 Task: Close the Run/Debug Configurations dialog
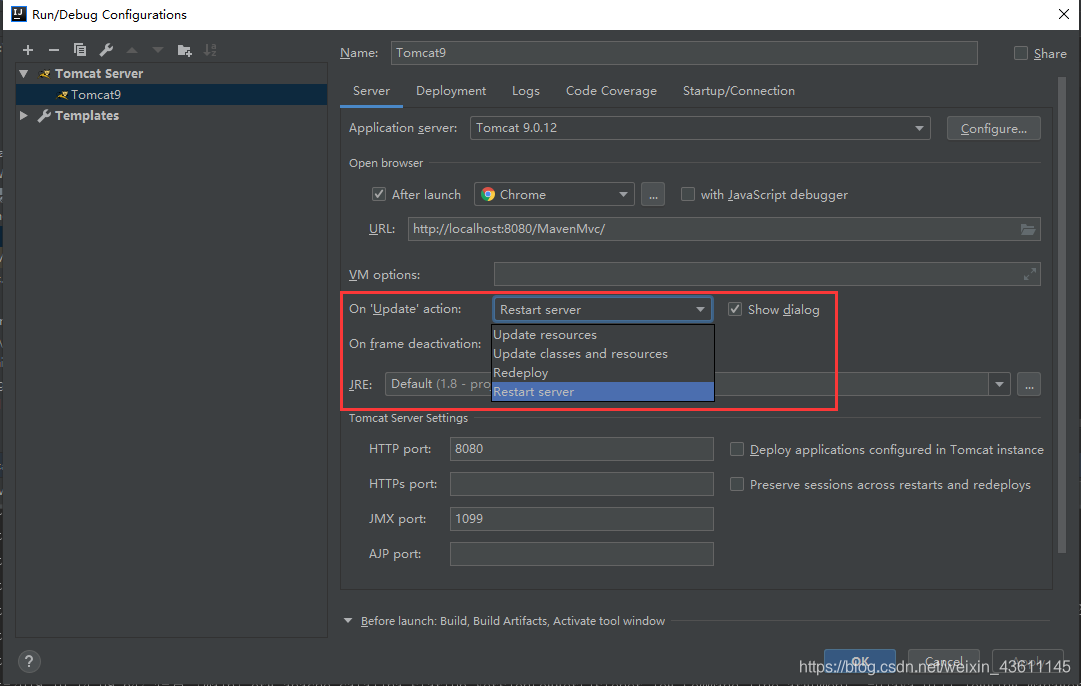[x=1063, y=14]
